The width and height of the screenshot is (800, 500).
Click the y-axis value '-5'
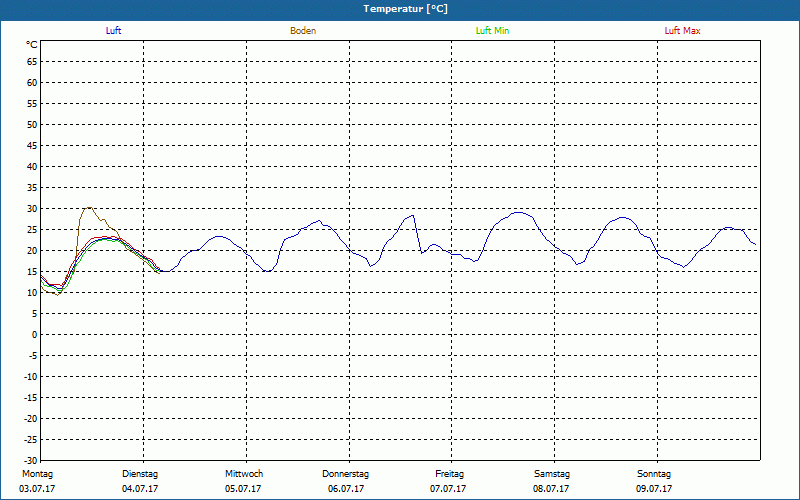pyautogui.click(x=33, y=356)
